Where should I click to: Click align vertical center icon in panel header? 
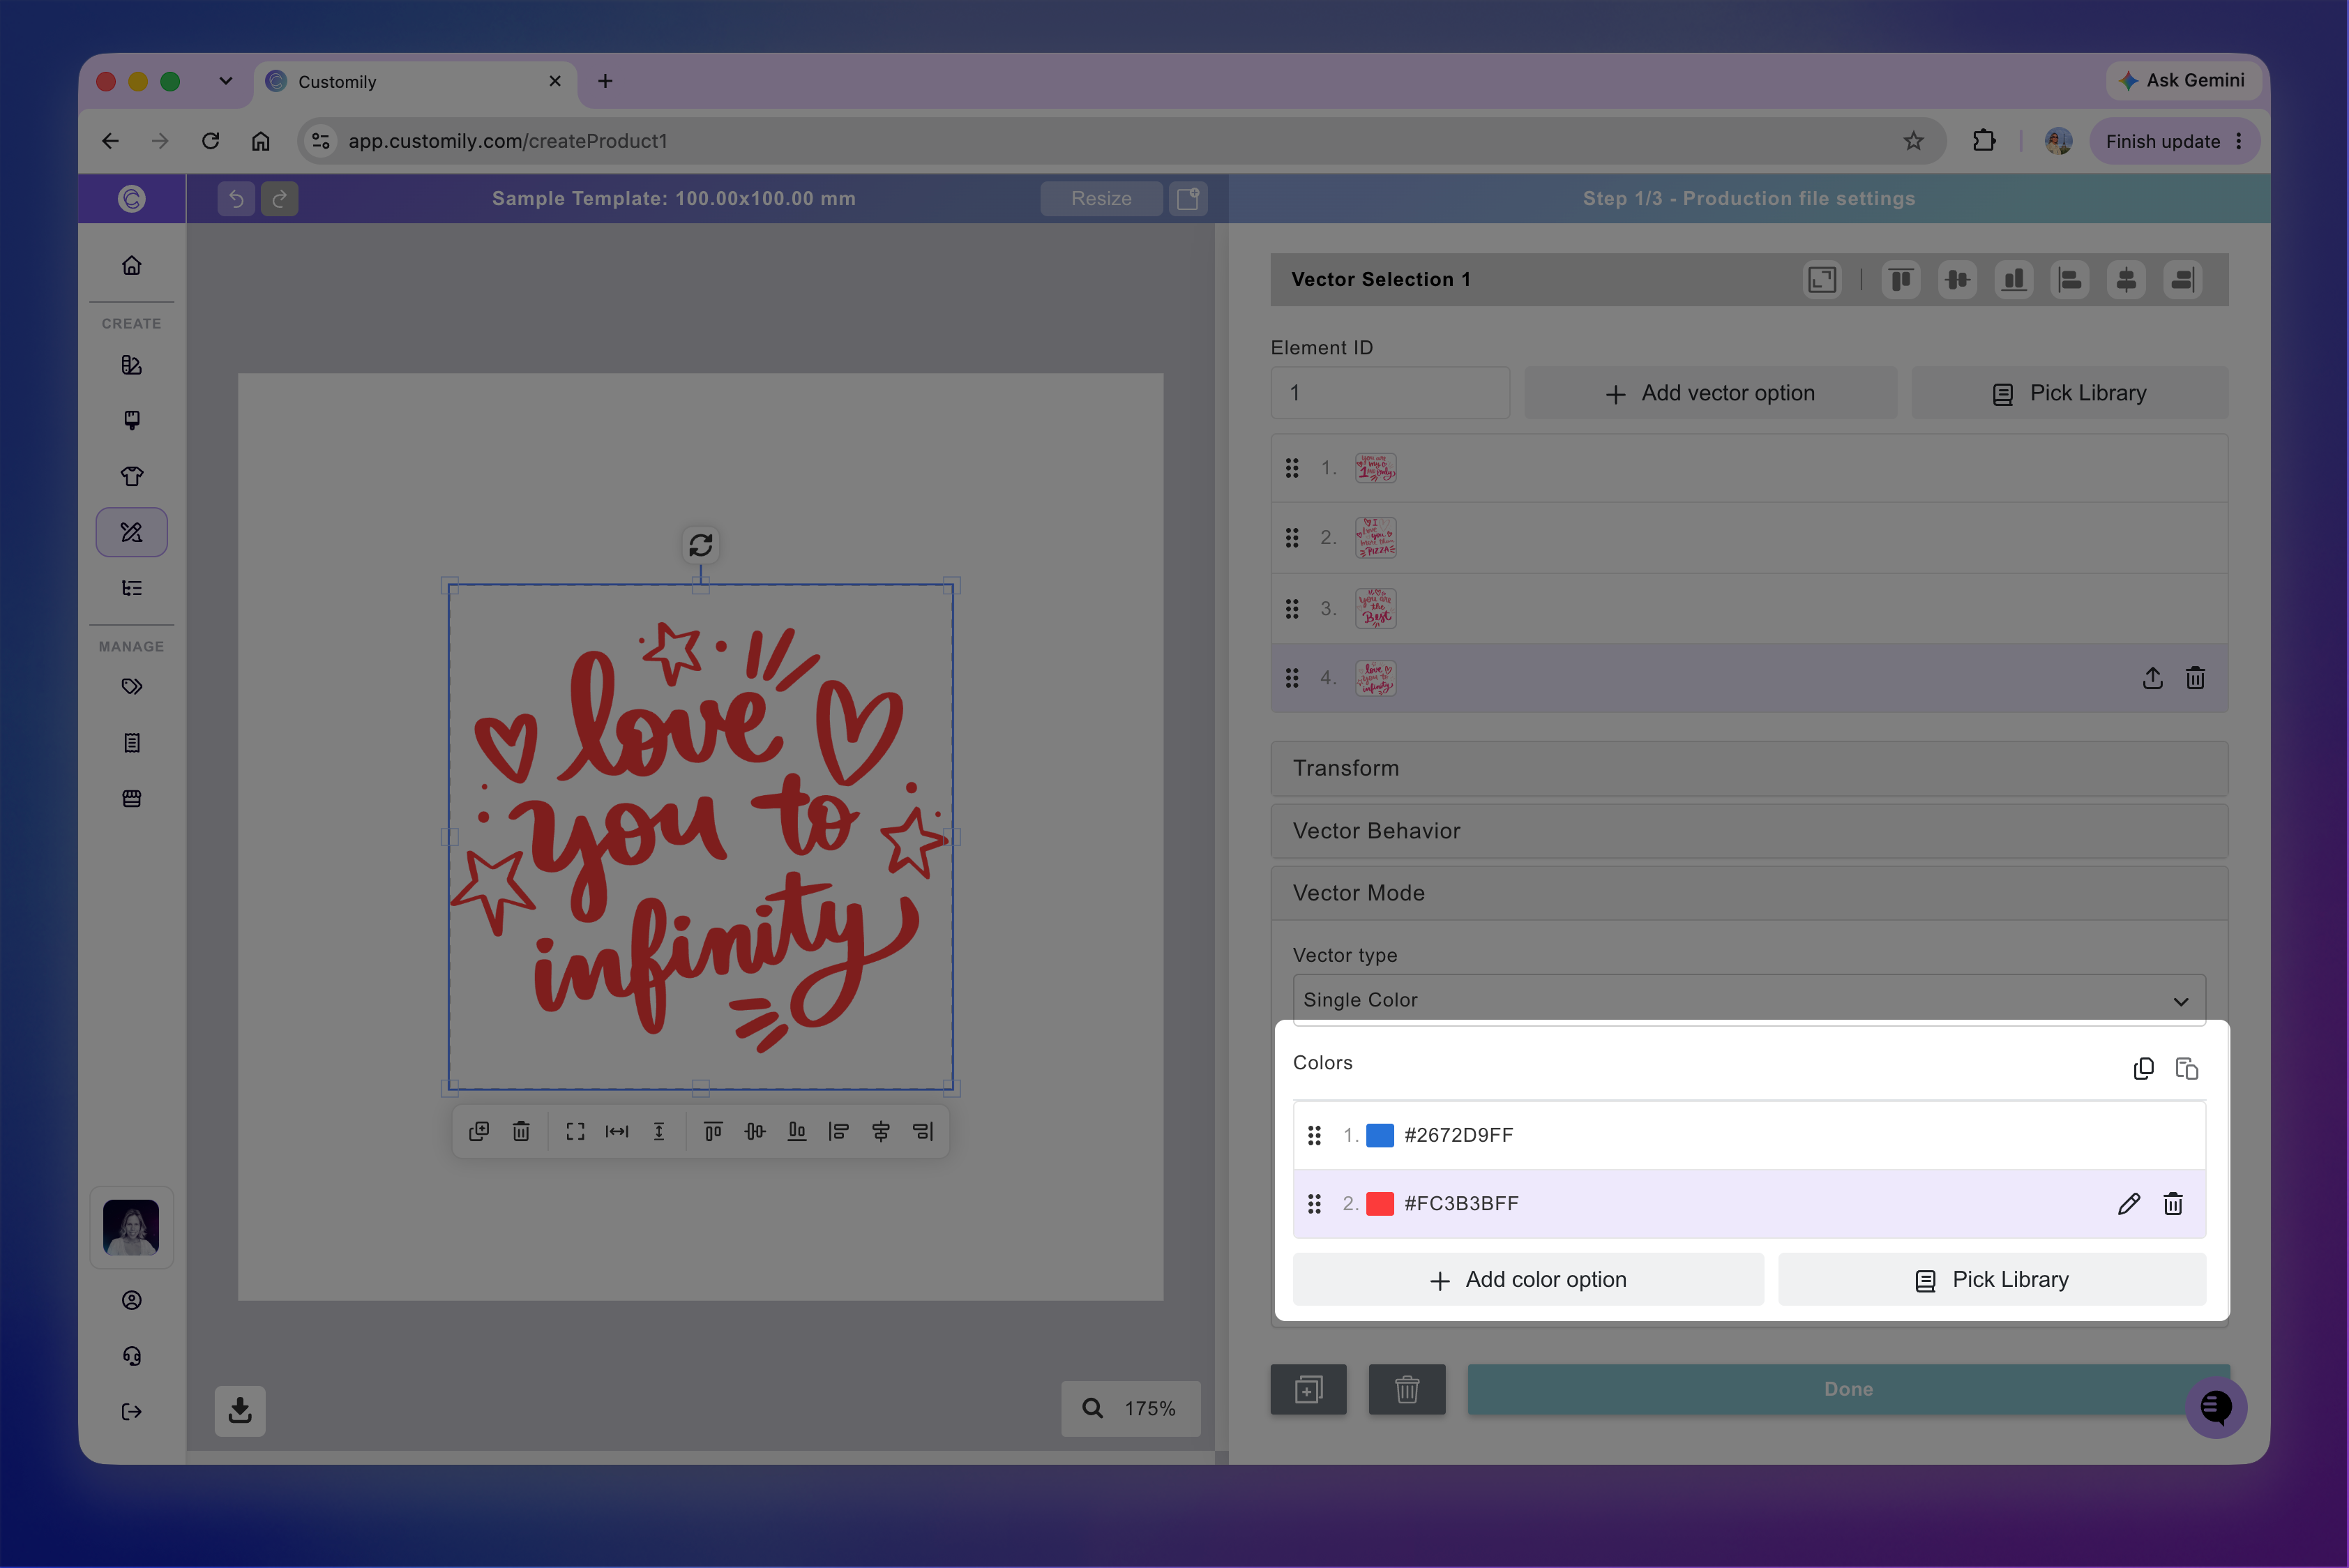click(1957, 280)
